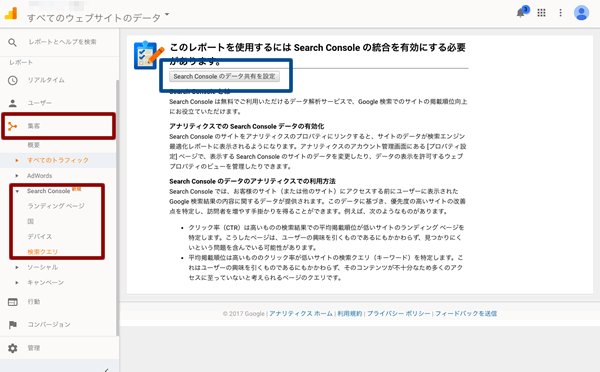
Task: Open the 検索クエリ report
Action: (42, 252)
